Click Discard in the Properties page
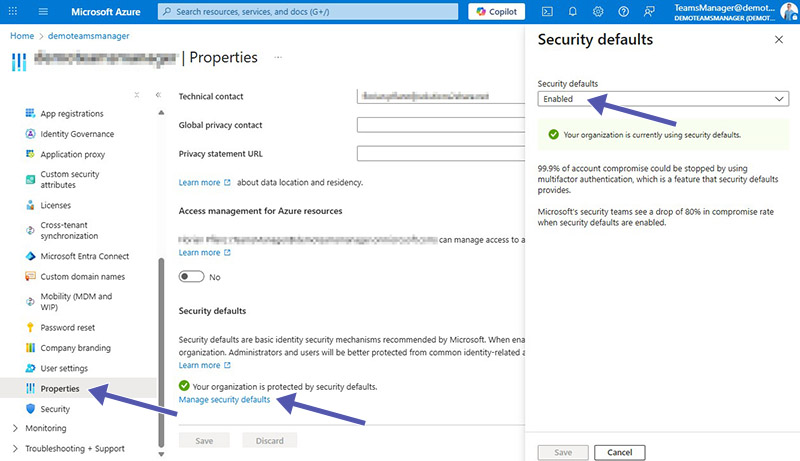The height and width of the screenshot is (461, 800). point(269,441)
